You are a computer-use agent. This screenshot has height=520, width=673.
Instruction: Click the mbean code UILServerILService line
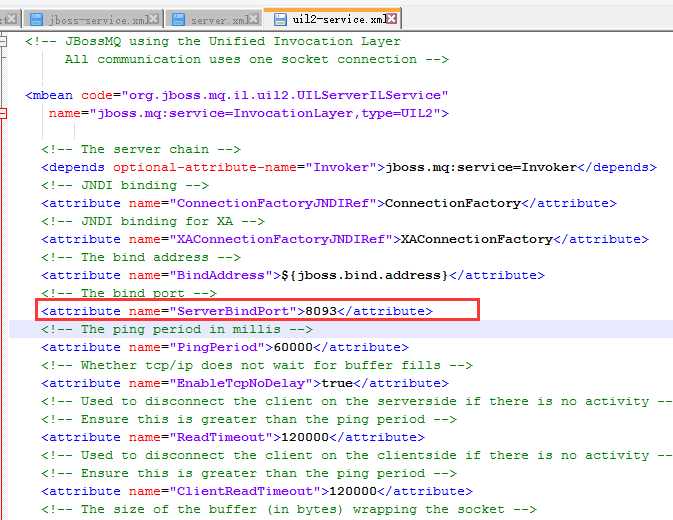(237, 95)
